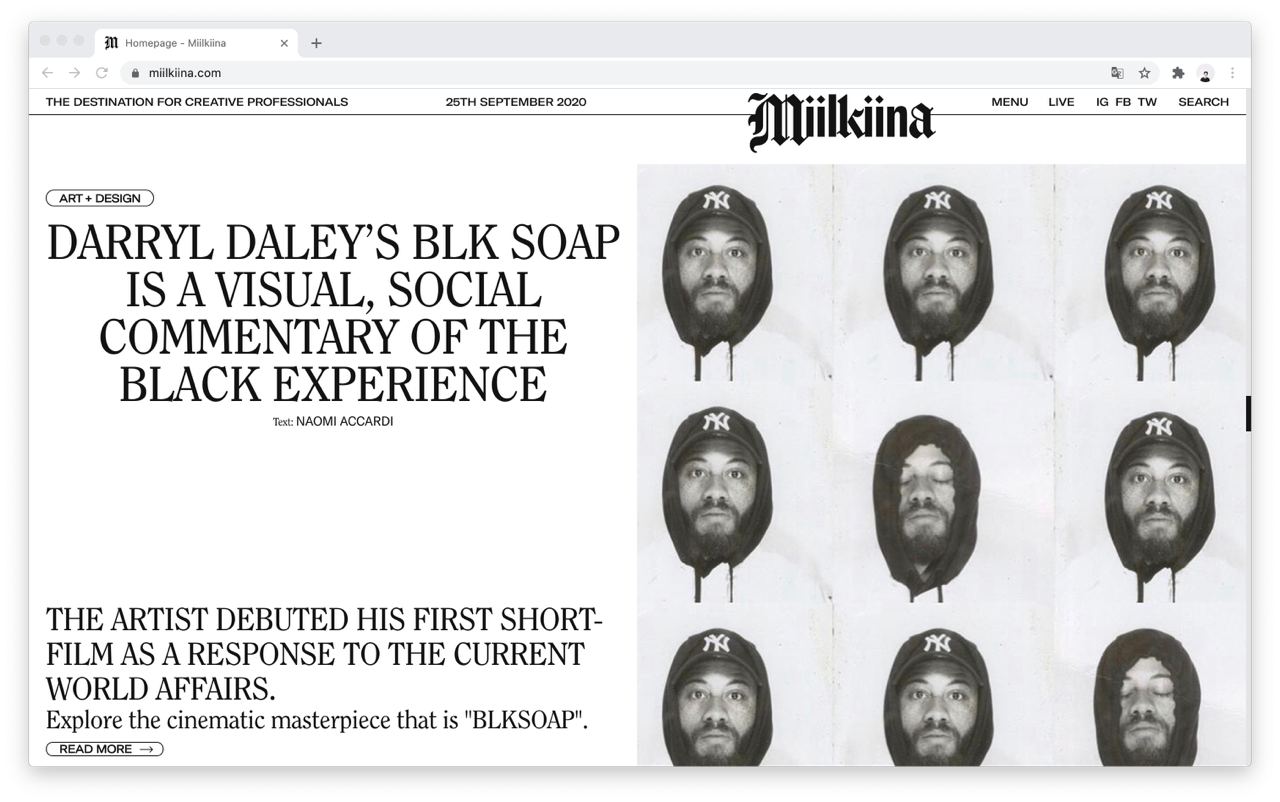This screenshot has width=1280, height=802.
Task: Click the browser back arrow
Action: pyautogui.click(x=47, y=73)
